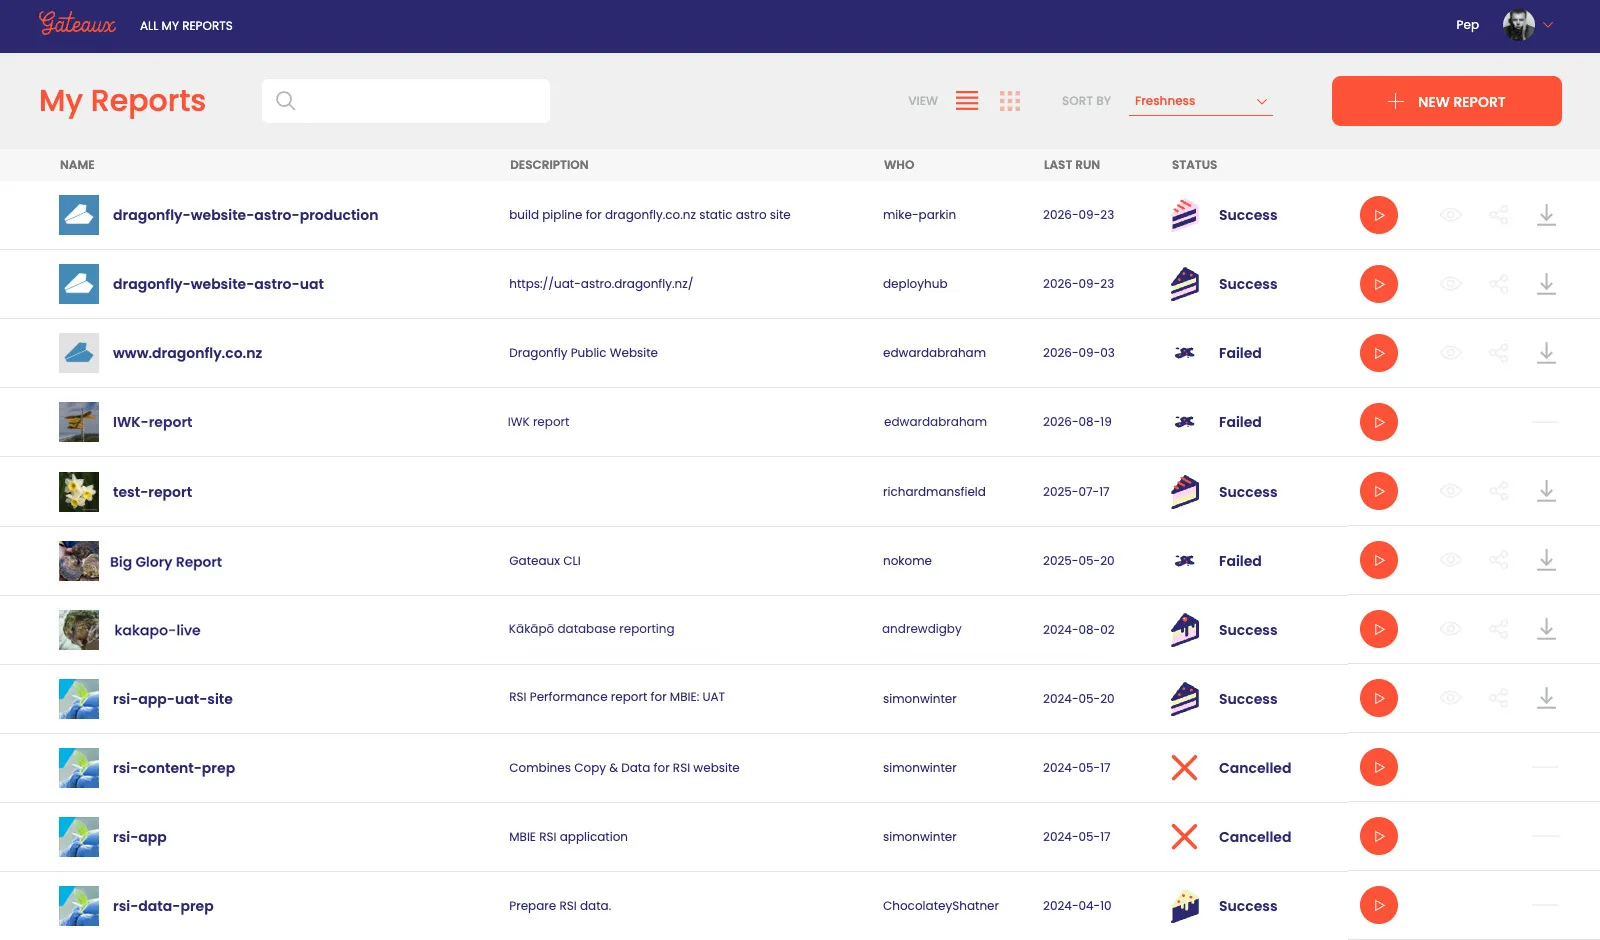1600x940 pixels.
Task: Run the dragonfly-website-astro-production report
Action: tap(1378, 215)
